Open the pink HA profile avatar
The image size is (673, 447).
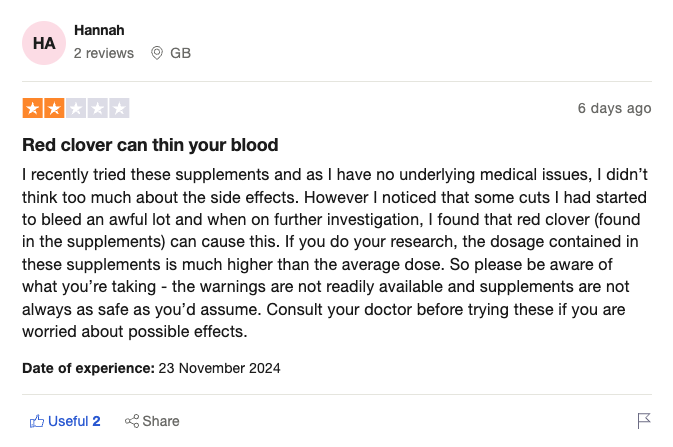click(x=44, y=43)
